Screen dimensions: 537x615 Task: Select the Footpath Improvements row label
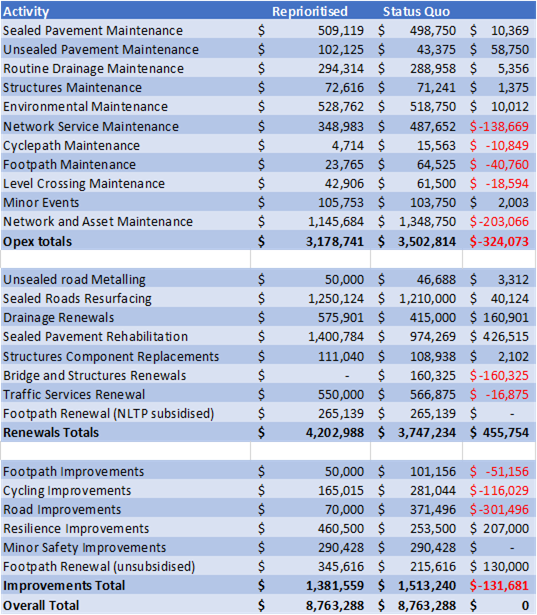tap(74, 471)
